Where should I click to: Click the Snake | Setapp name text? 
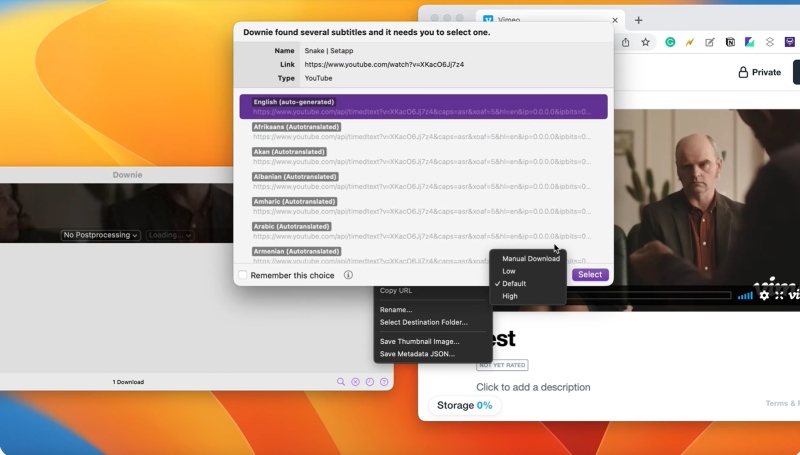point(329,50)
